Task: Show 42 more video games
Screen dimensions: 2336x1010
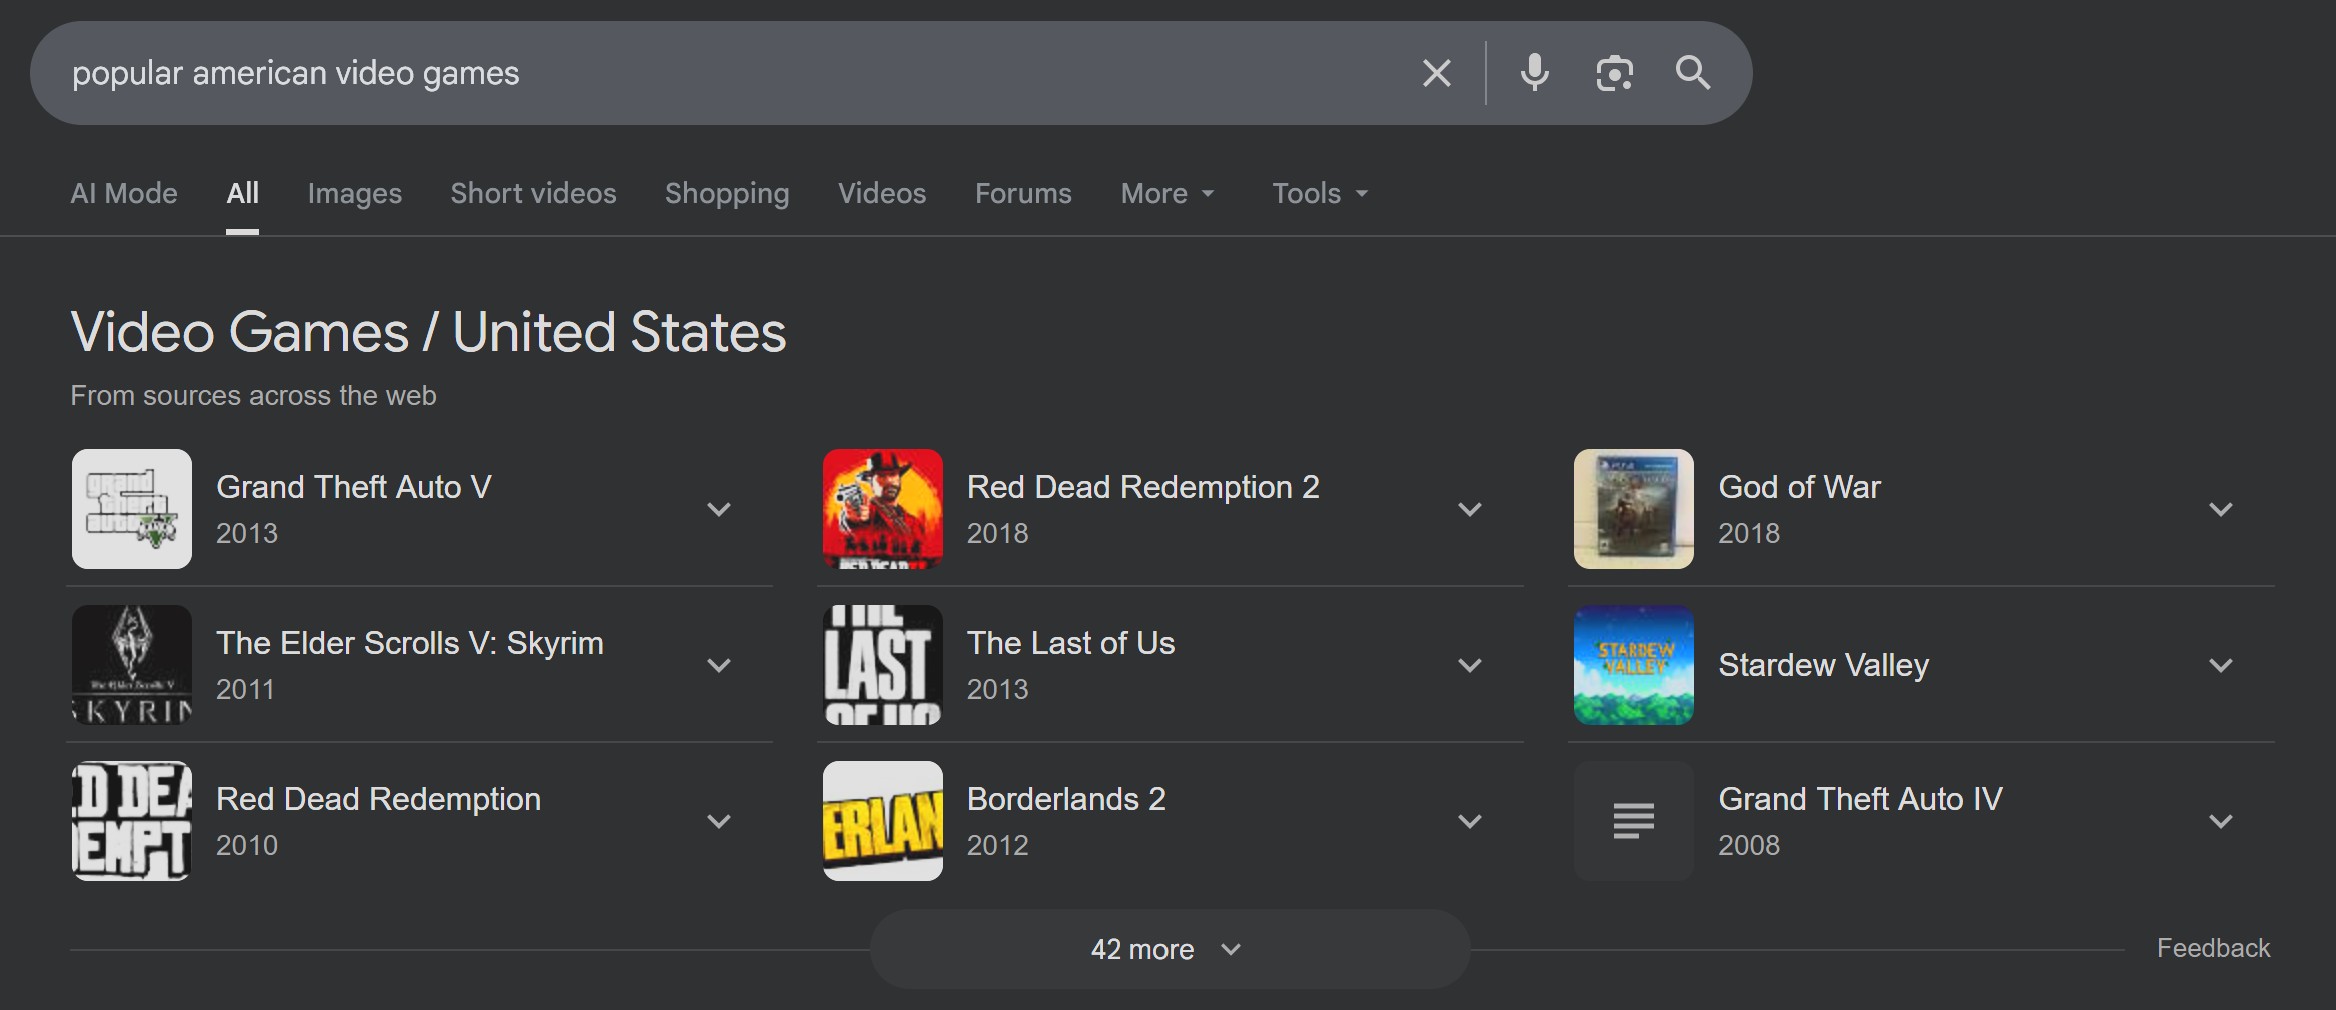Action: 1170,949
